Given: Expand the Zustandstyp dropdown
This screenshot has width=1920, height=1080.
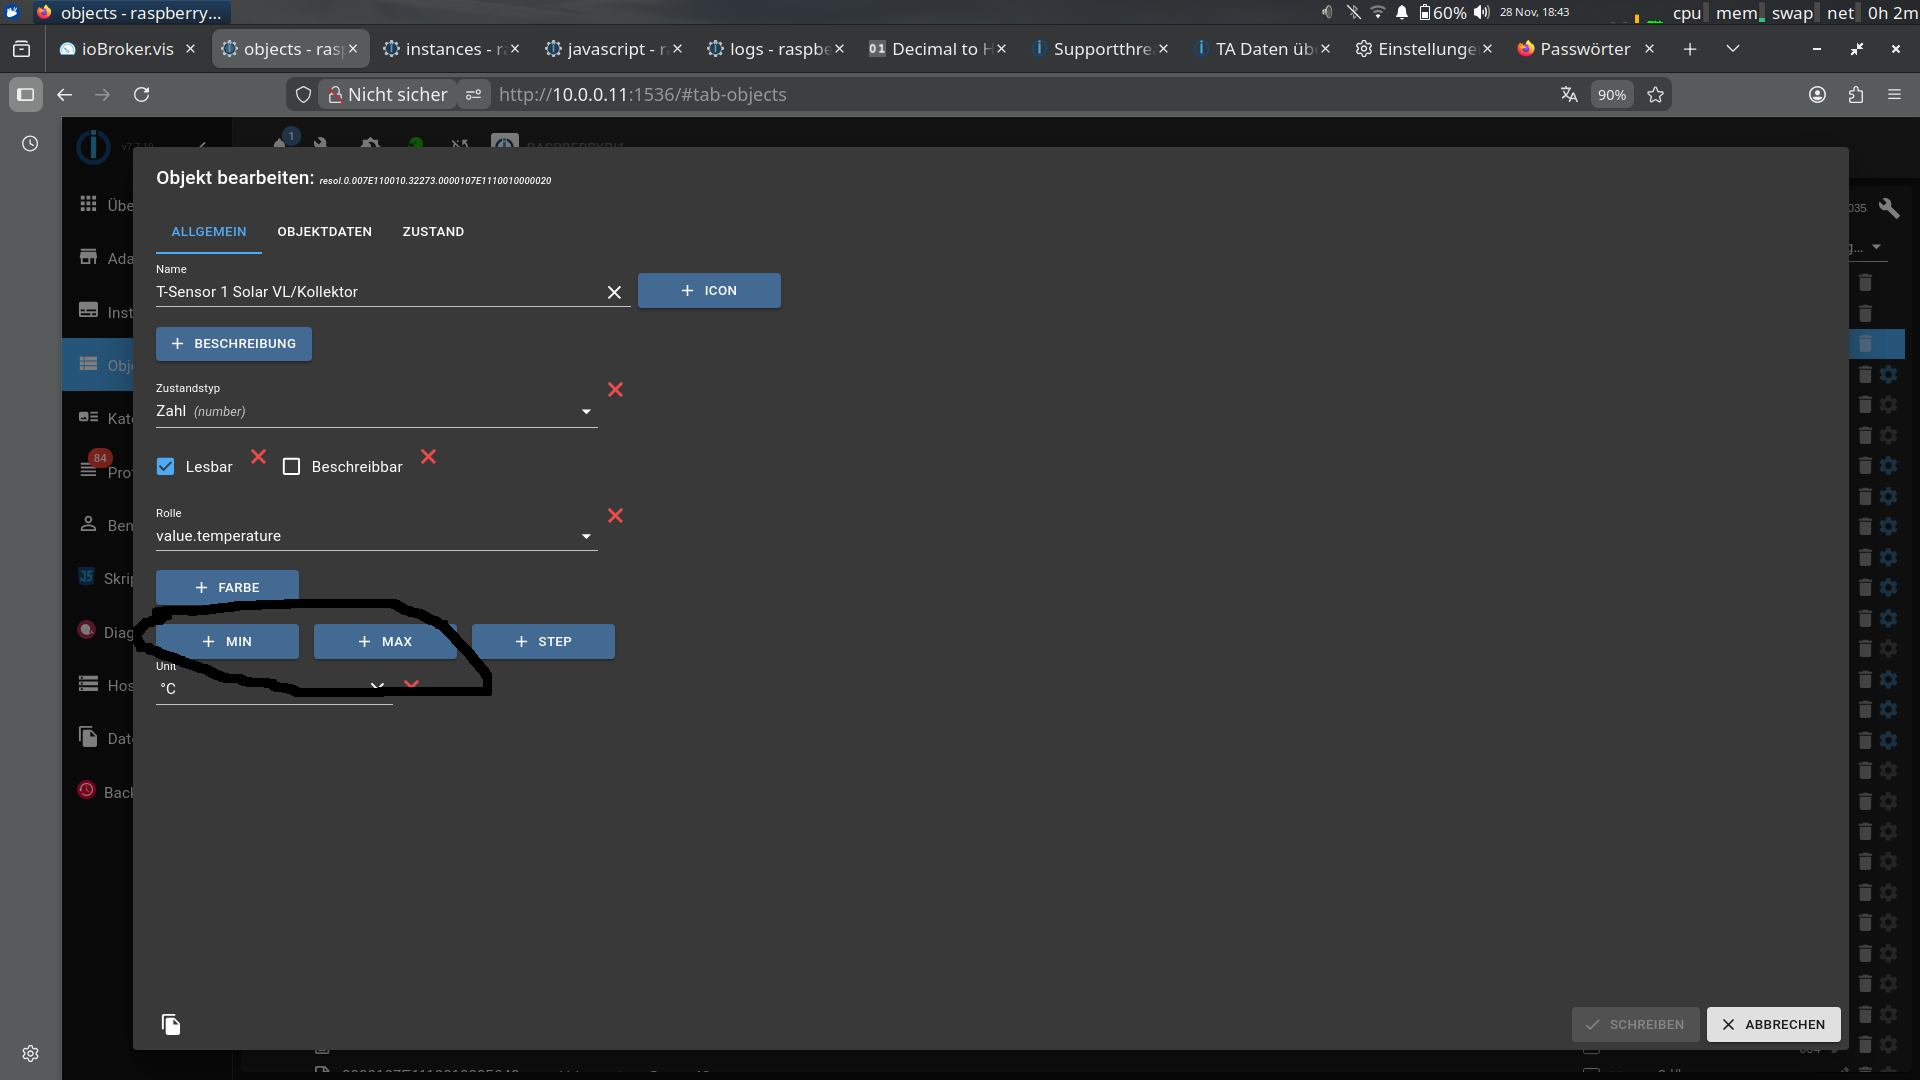Looking at the screenshot, I should 586,412.
